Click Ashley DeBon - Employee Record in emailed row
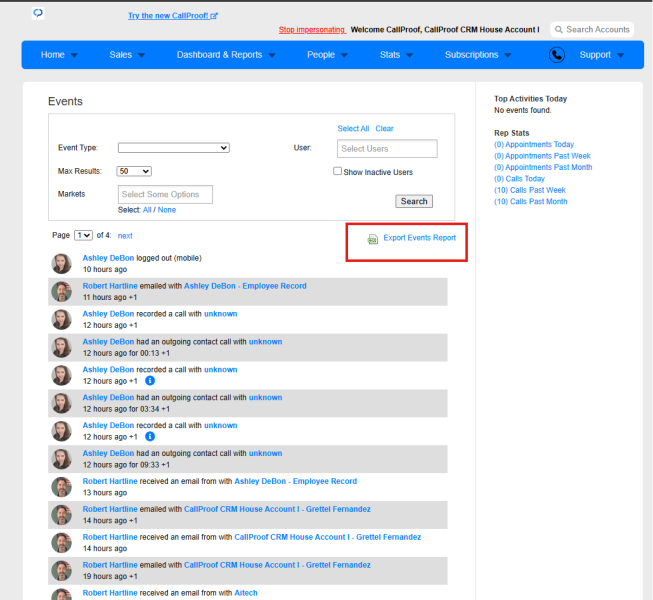The image size is (653, 600). click(245, 286)
